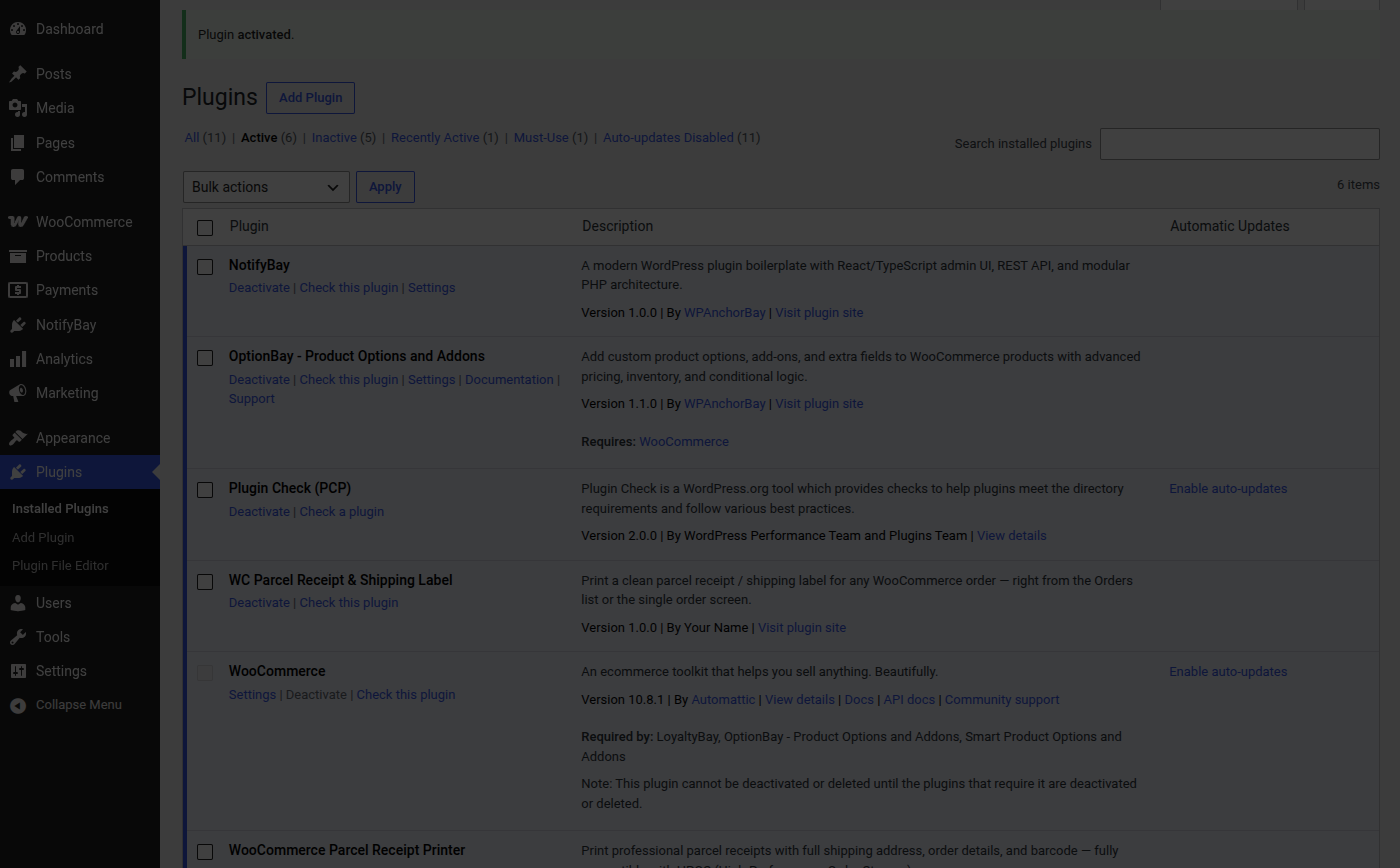Click the NotifyBay plug icon
This screenshot has height=868, width=1400.
(x=18, y=325)
